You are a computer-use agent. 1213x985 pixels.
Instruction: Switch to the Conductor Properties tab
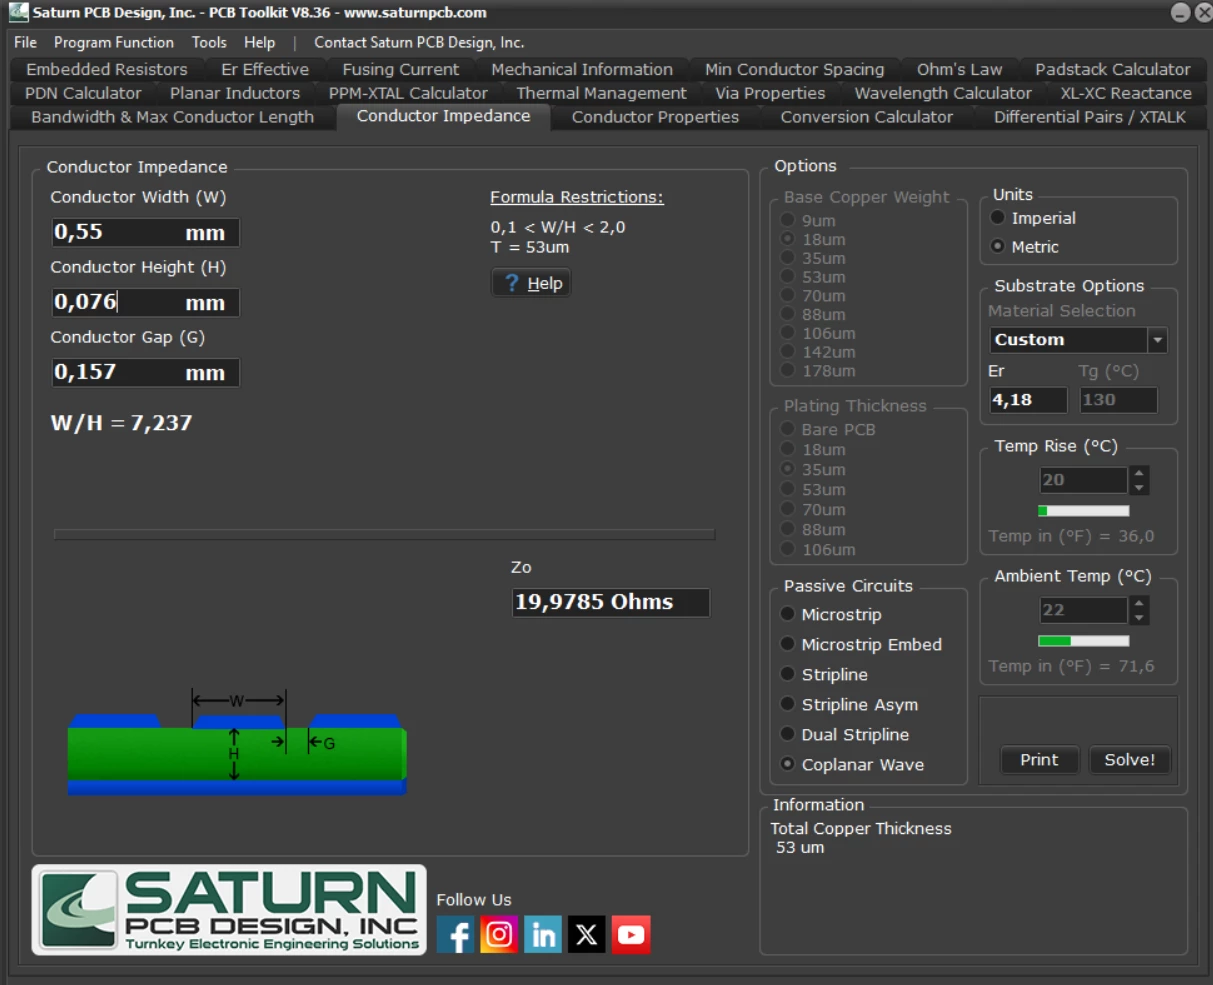[x=656, y=117]
